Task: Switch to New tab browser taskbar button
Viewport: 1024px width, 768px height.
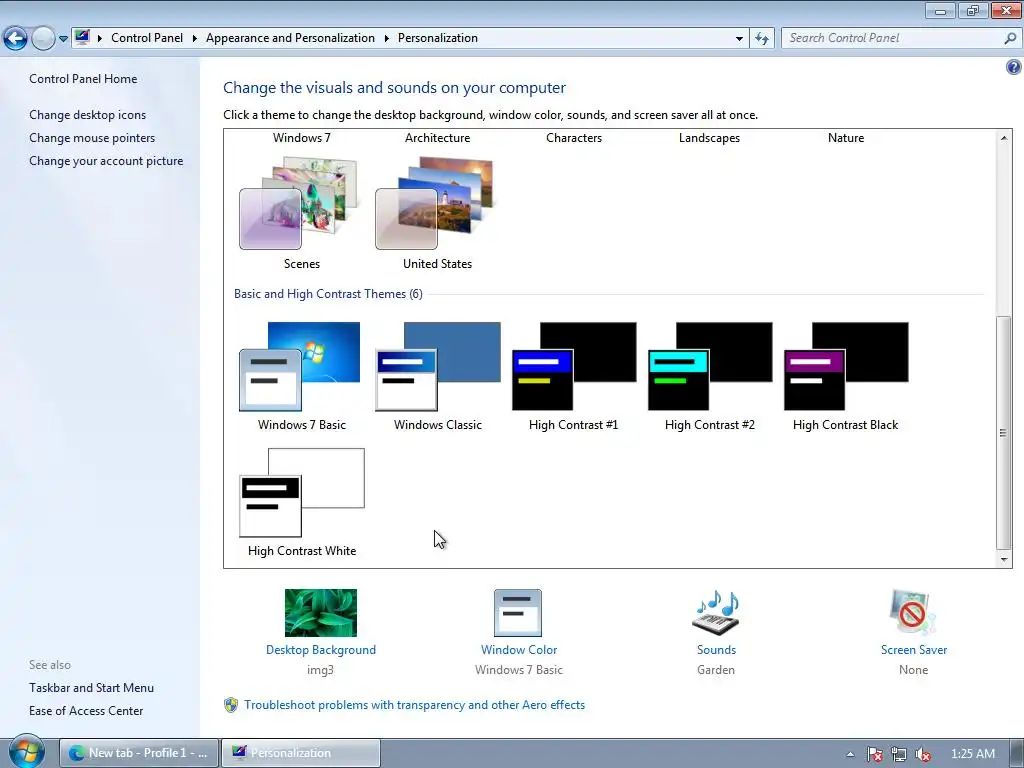Action: pos(138,753)
